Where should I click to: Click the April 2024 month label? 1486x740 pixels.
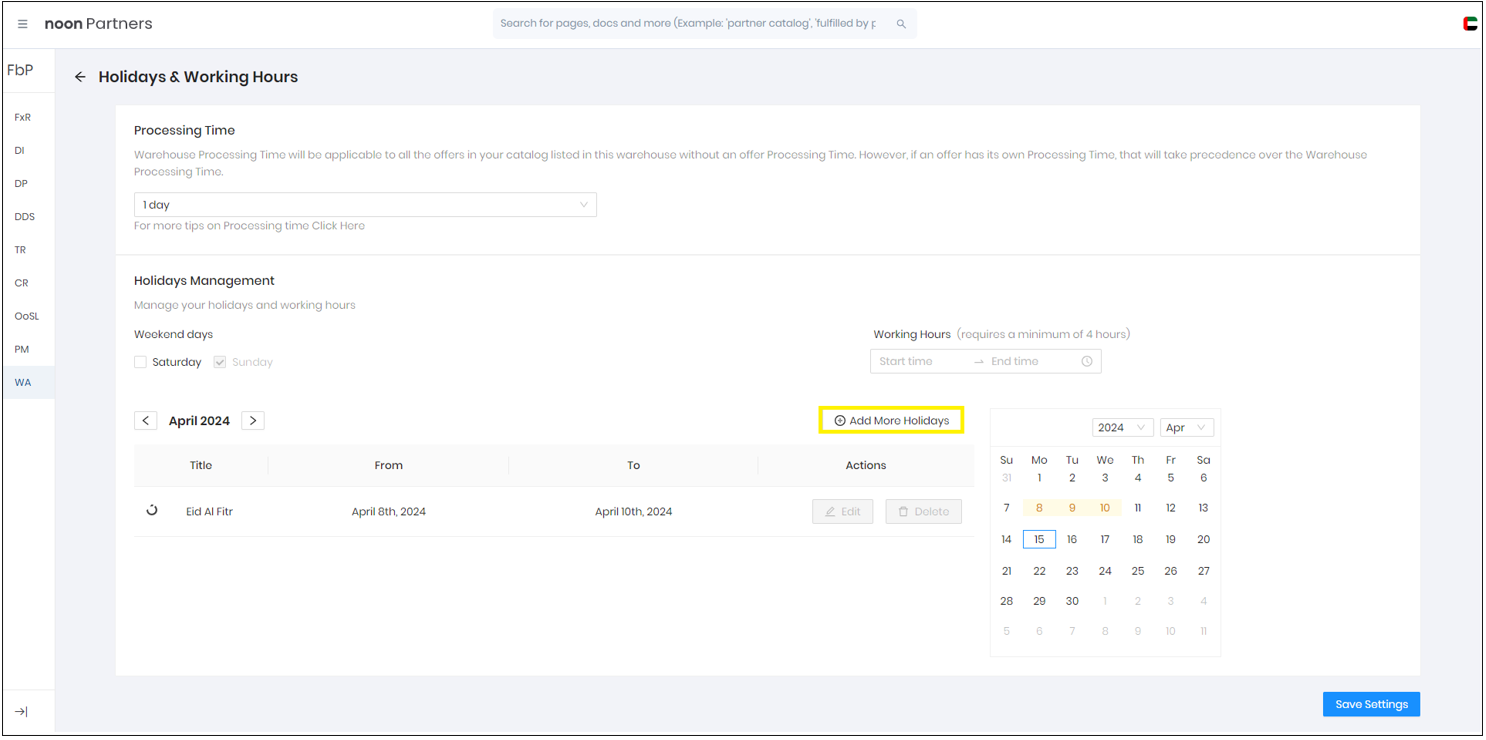(x=199, y=421)
